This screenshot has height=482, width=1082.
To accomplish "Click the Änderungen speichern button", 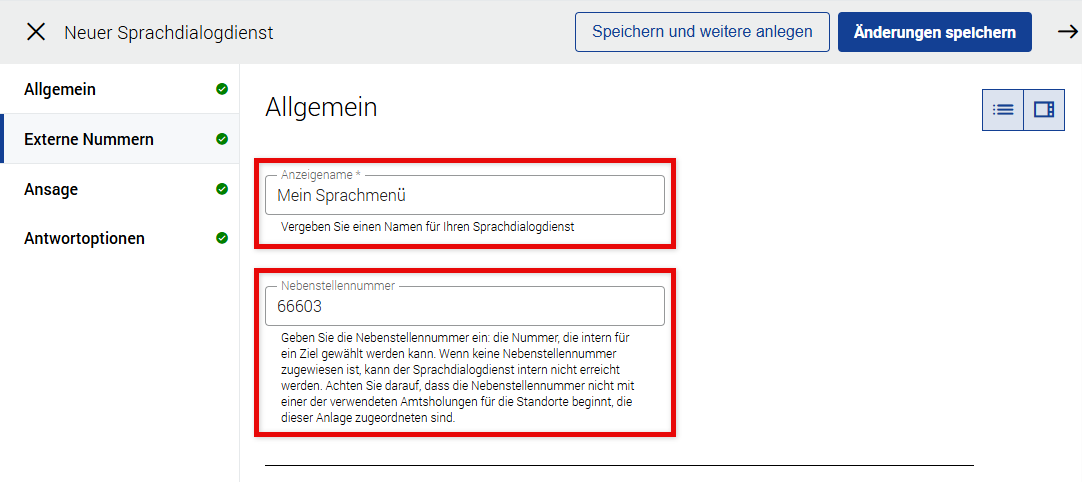I will coord(934,32).
